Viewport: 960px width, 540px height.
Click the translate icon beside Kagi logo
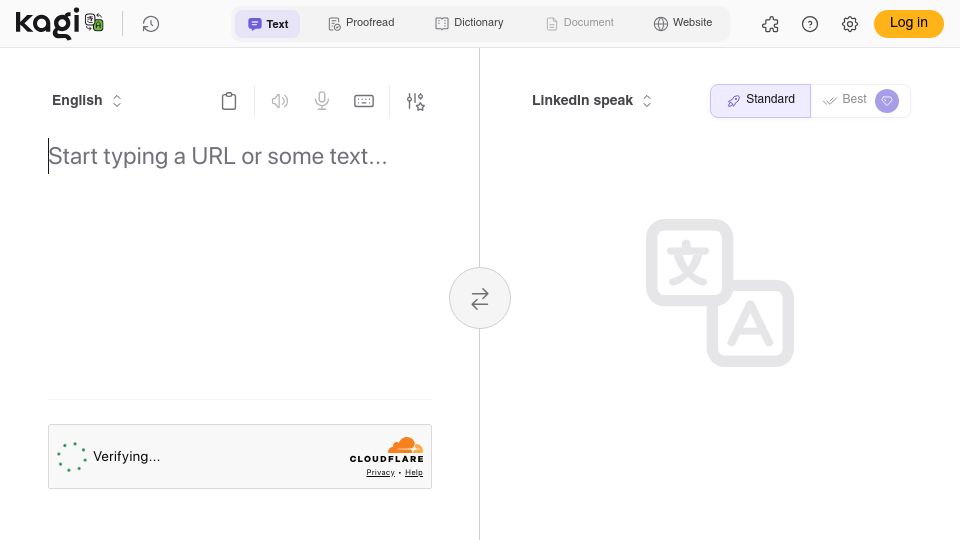(94, 23)
